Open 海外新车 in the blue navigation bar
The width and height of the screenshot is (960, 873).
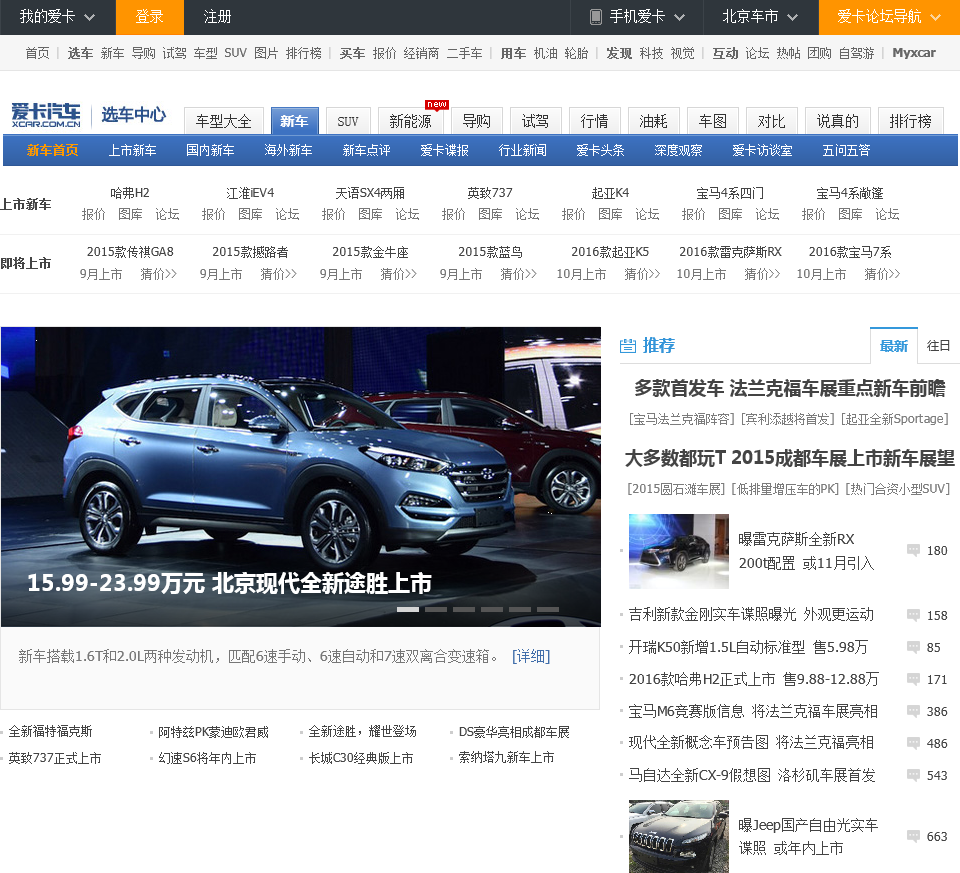[288, 150]
